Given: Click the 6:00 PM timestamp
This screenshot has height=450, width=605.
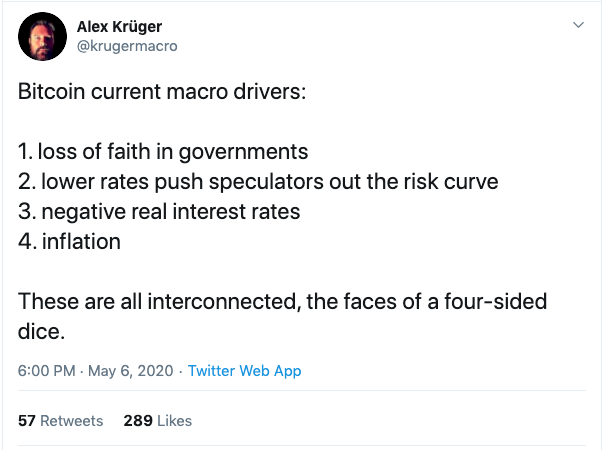Looking at the screenshot, I should [x=46, y=371].
